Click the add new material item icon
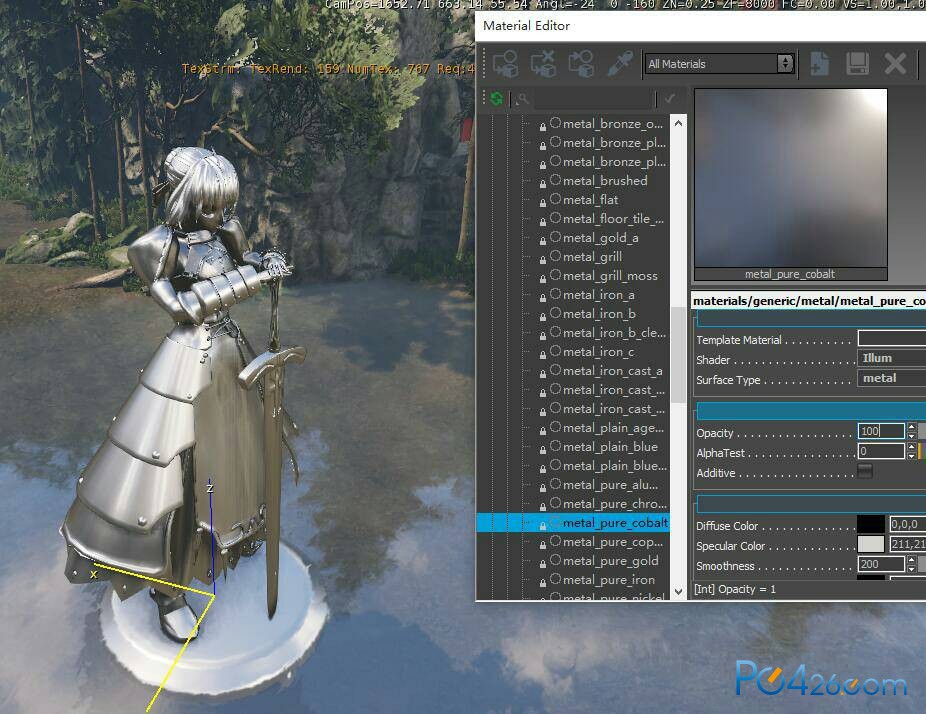Viewport: 926px width, 714px height. coord(819,63)
